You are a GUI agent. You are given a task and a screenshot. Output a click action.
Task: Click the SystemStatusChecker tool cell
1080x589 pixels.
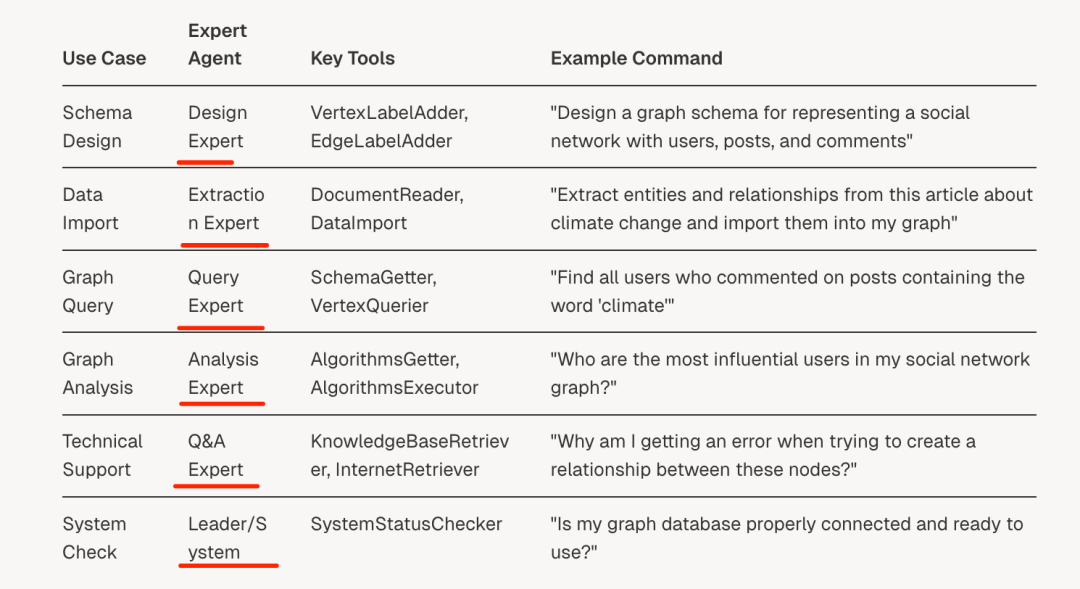coord(406,524)
